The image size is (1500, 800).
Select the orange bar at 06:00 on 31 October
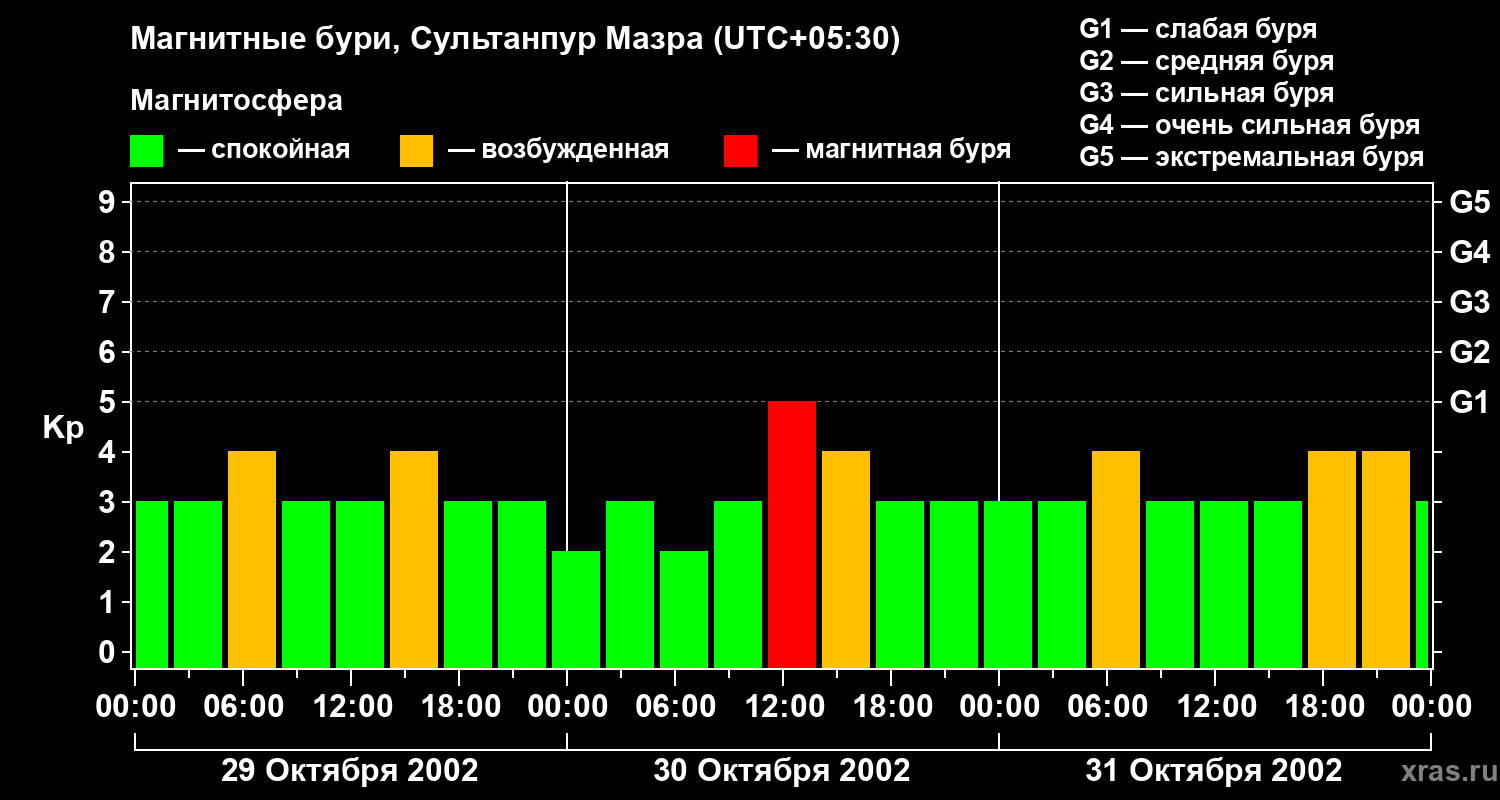point(1116,560)
